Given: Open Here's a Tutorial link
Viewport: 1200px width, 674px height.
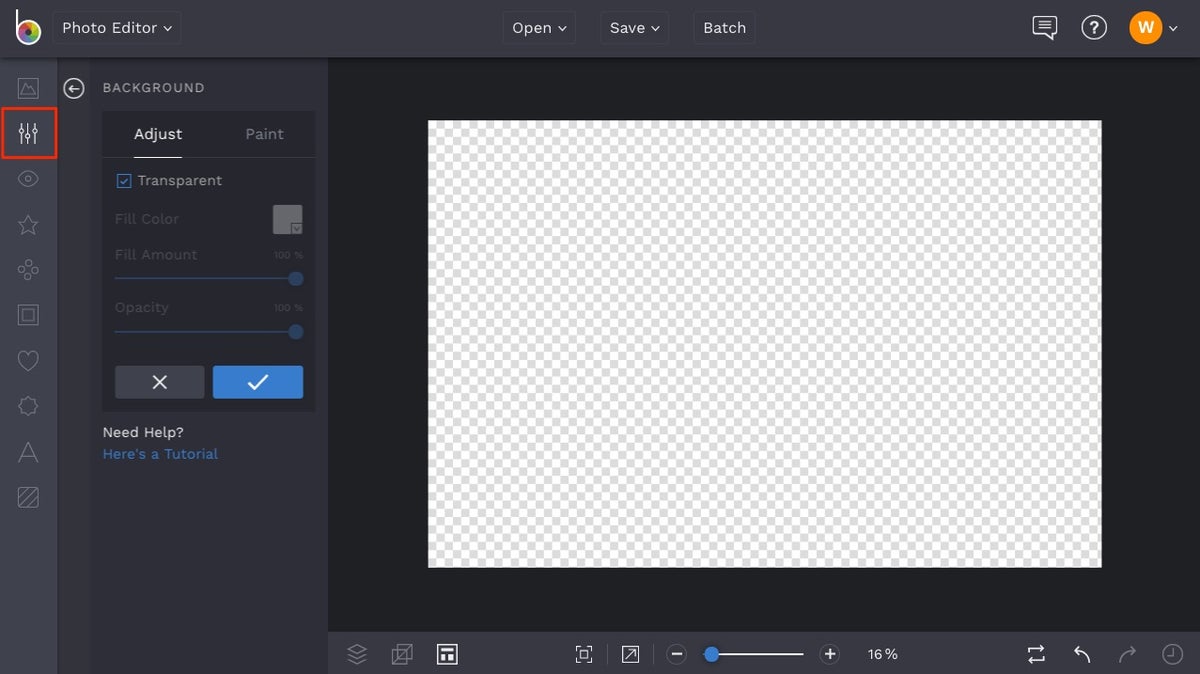Looking at the screenshot, I should tap(159, 453).
